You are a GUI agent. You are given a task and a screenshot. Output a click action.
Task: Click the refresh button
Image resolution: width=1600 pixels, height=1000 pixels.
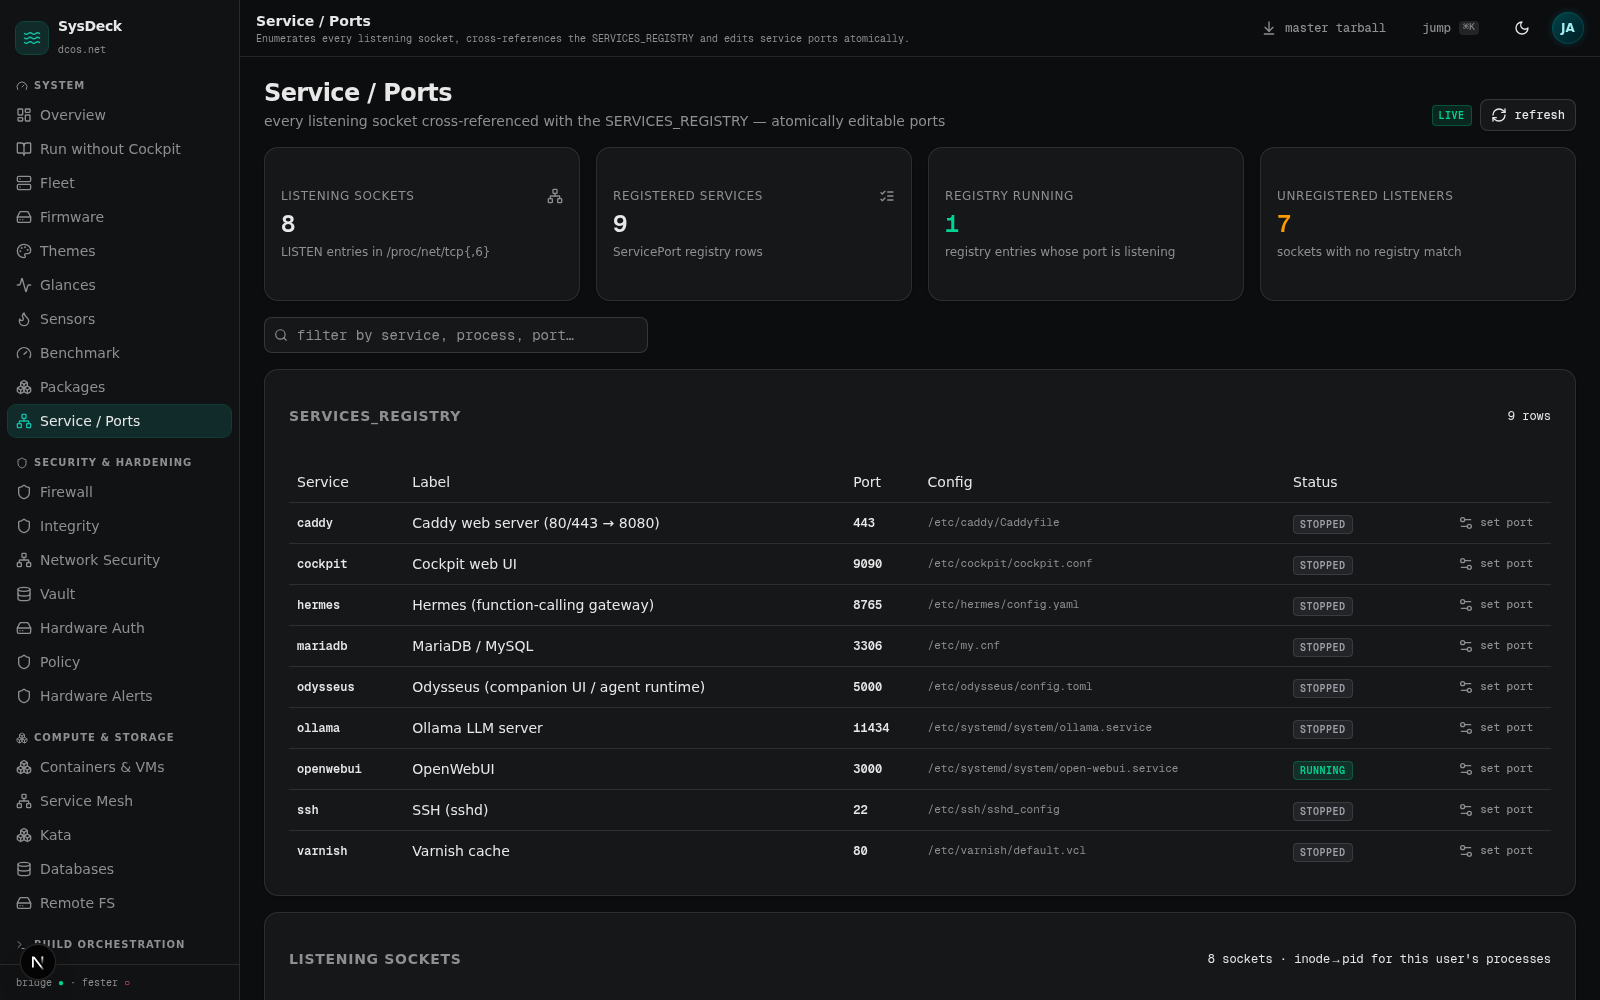point(1528,115)
